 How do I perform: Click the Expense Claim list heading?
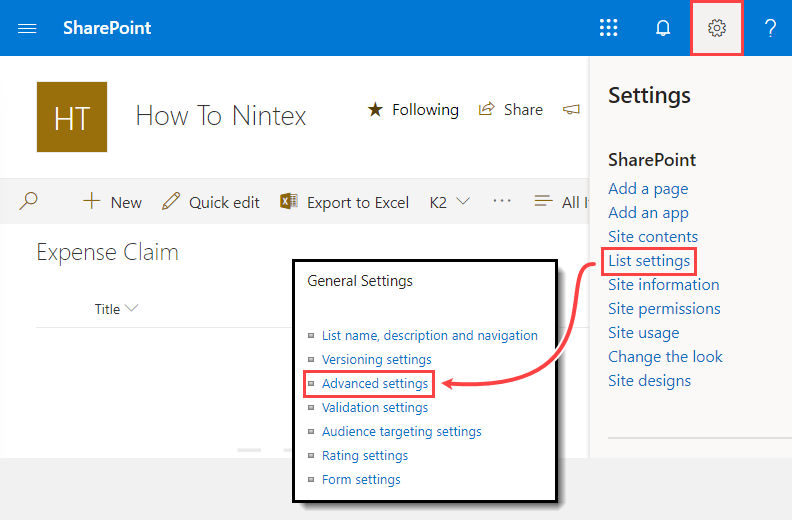pyautogui.click(x=108, y=252)
